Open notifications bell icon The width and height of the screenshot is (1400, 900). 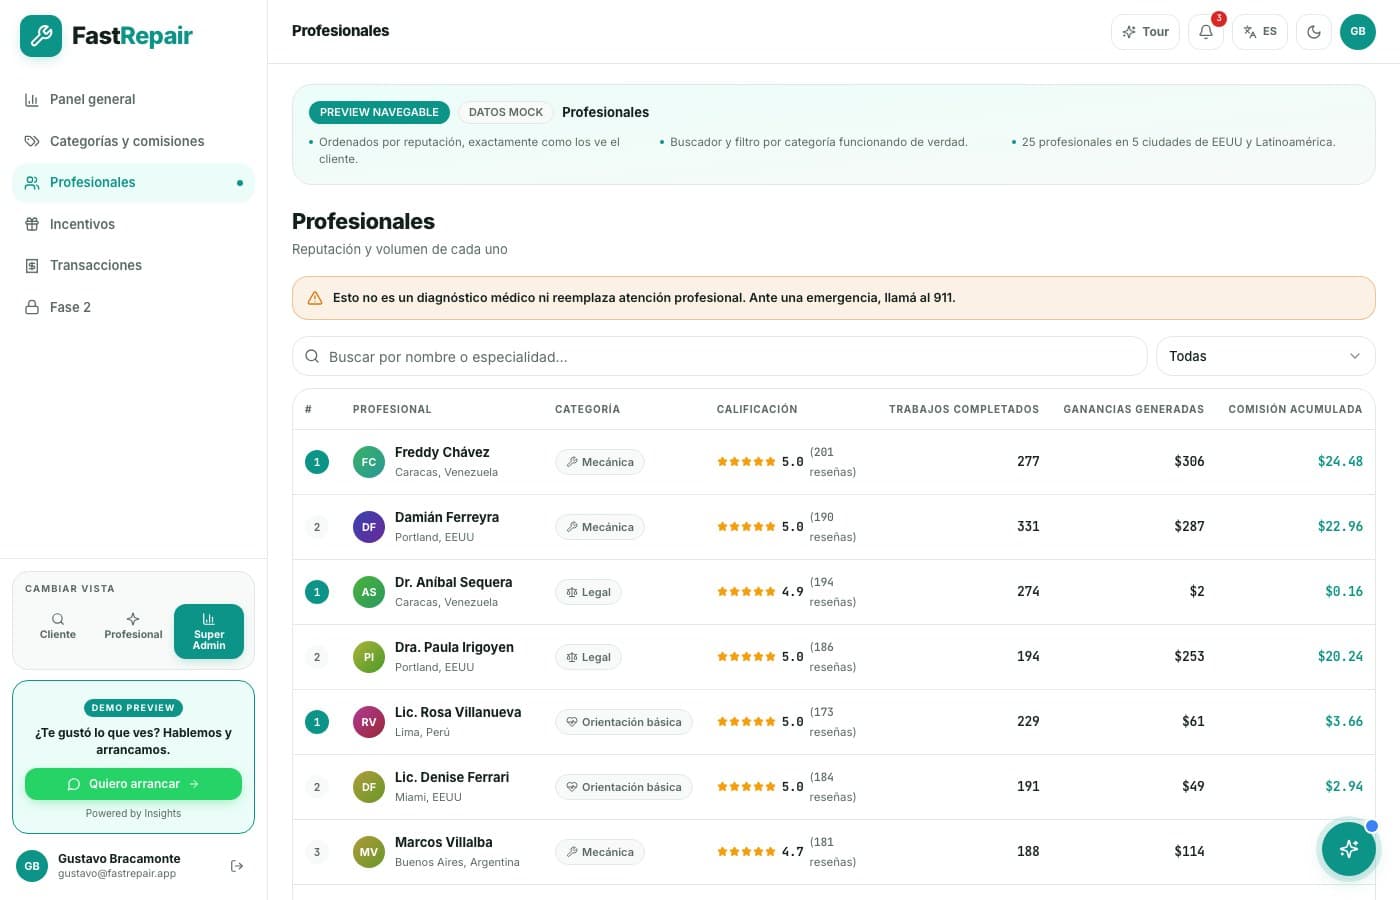point(1206,32)
